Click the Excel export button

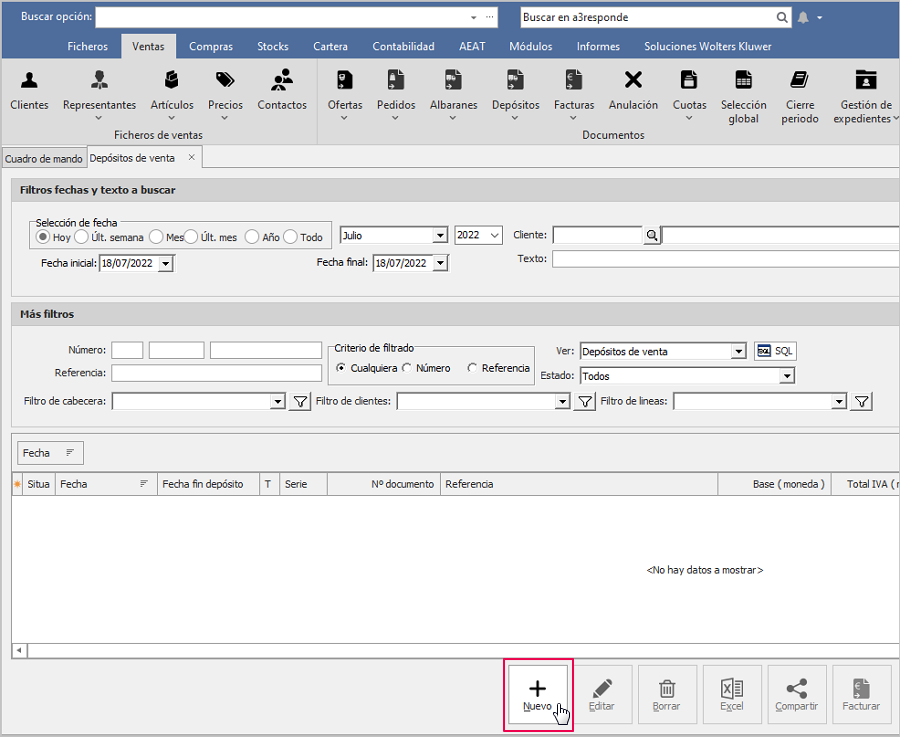pos(732,695)
